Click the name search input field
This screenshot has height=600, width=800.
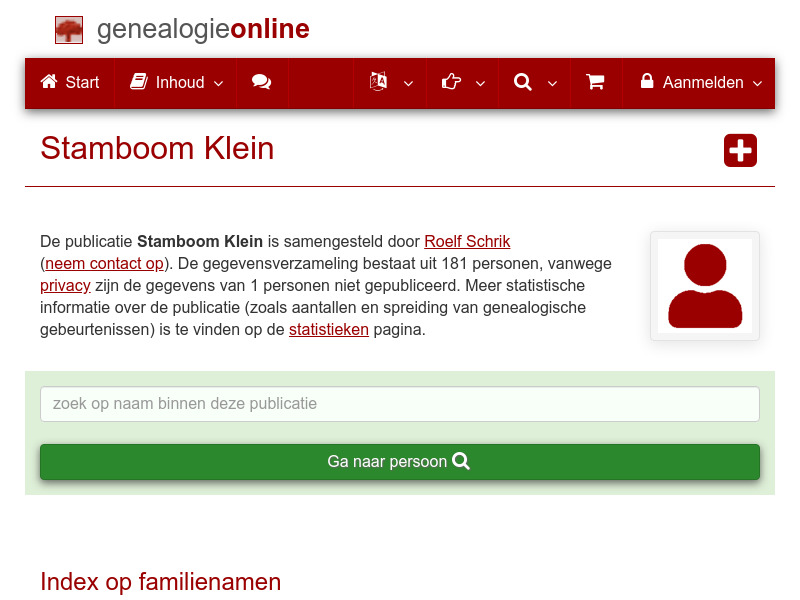[x=399, y=404]
